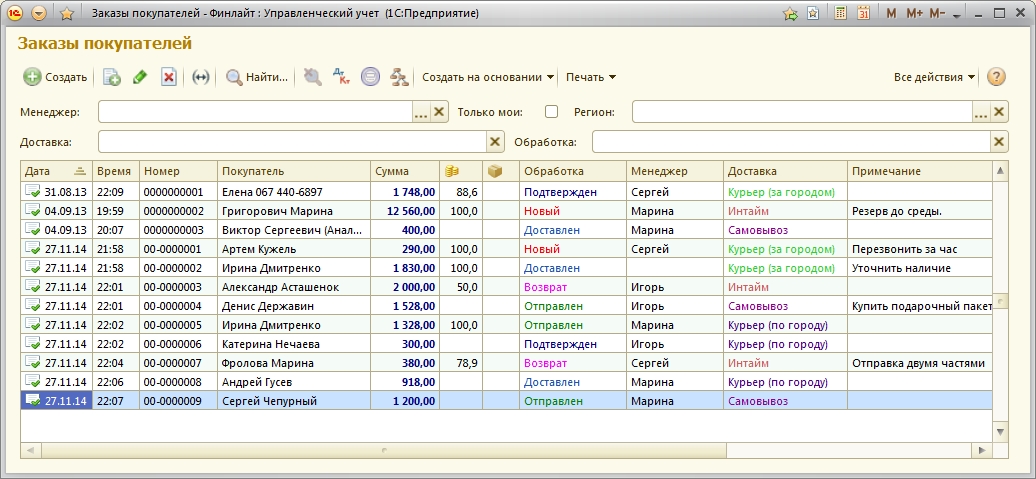This screenshot has height=479, width=1036.
Task: Expand the Все действия menu
Action: coord(934,77)
